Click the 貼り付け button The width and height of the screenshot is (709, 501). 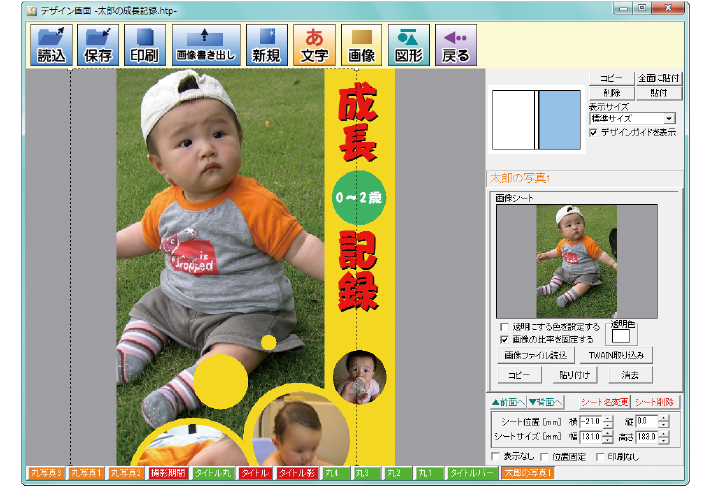click(x=575, y=375)
